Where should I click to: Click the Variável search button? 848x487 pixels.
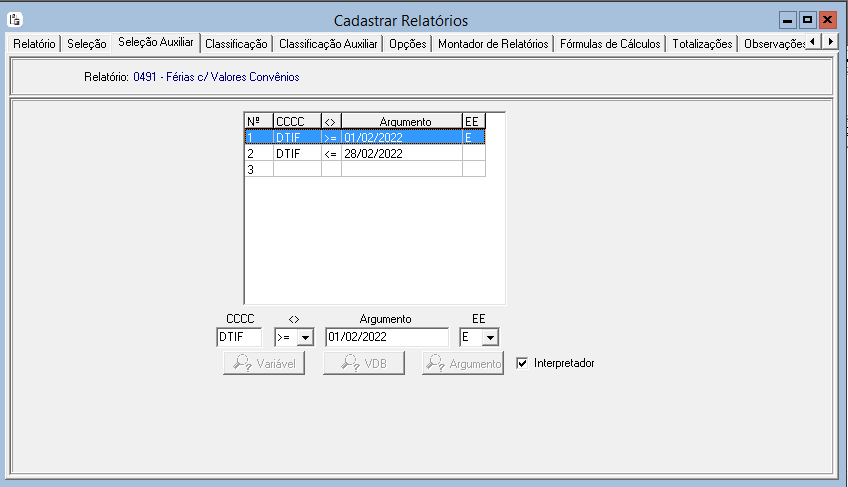[263, 364]
